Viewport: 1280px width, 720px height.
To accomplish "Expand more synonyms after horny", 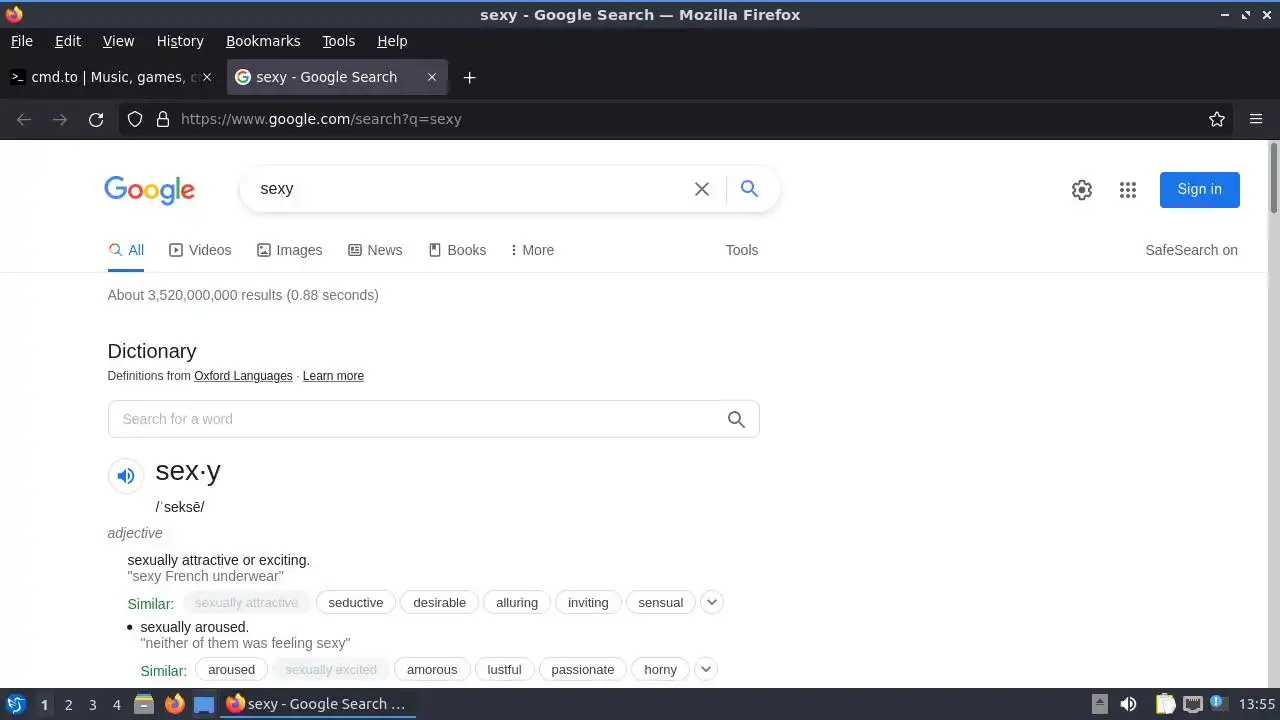I will (706, 669).
